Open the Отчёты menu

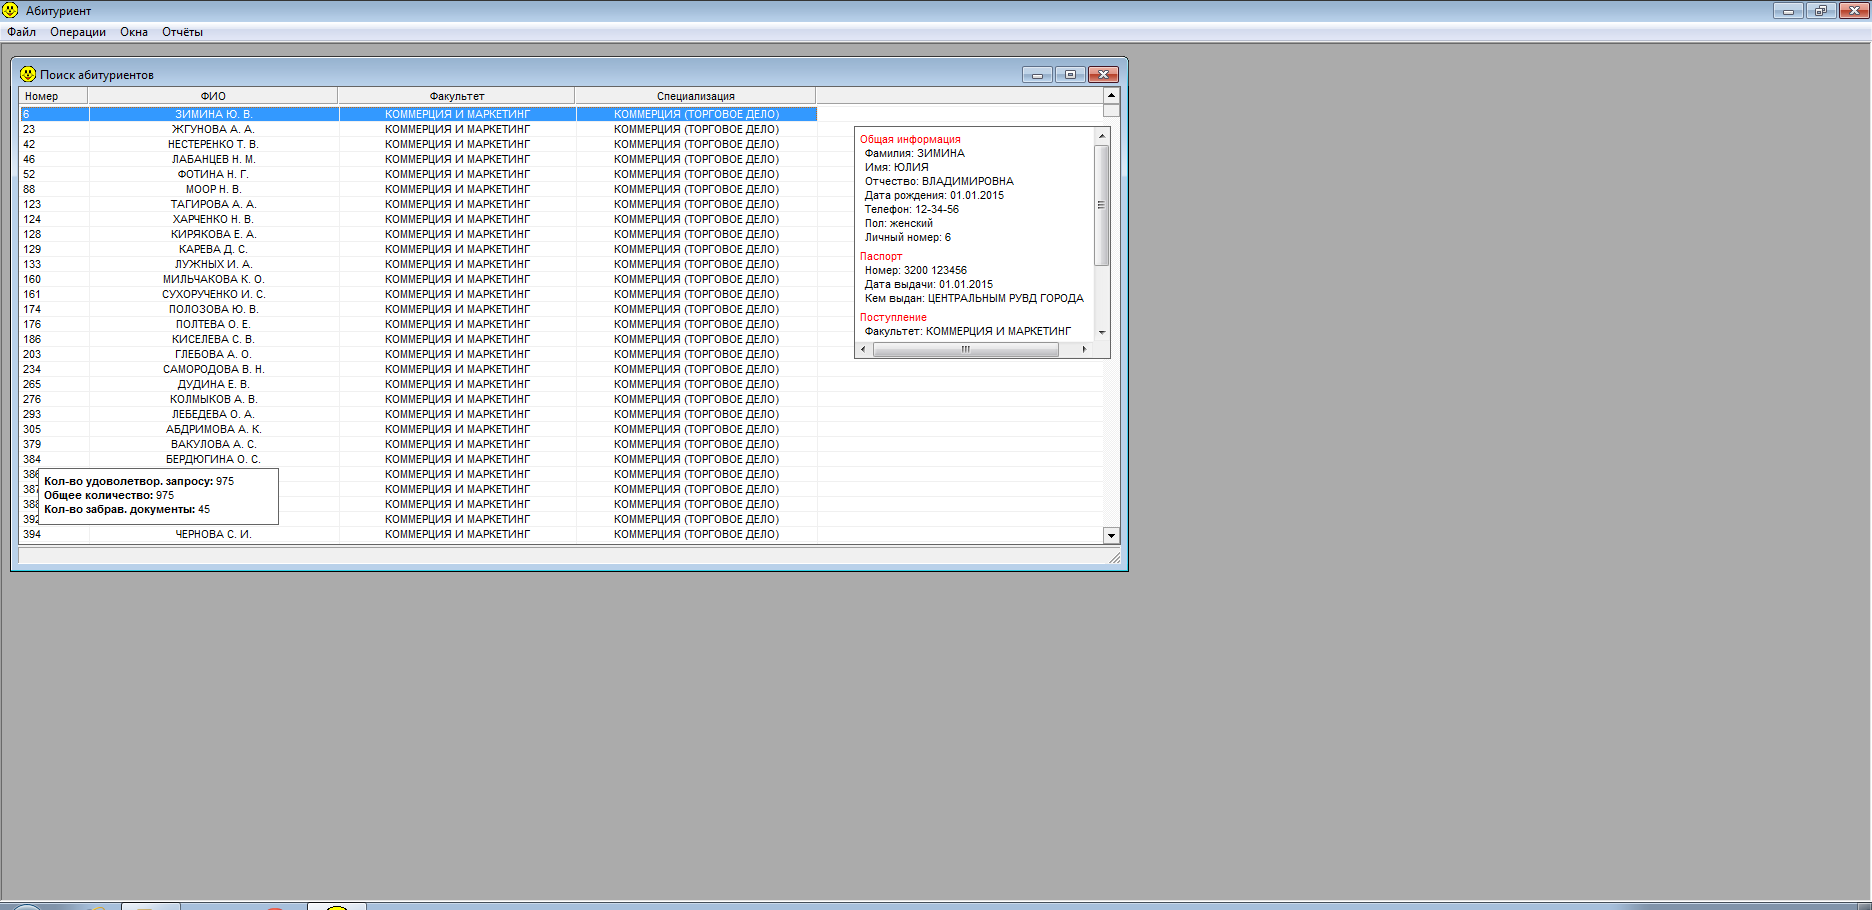pyautogui.click(x=182, y=32)
